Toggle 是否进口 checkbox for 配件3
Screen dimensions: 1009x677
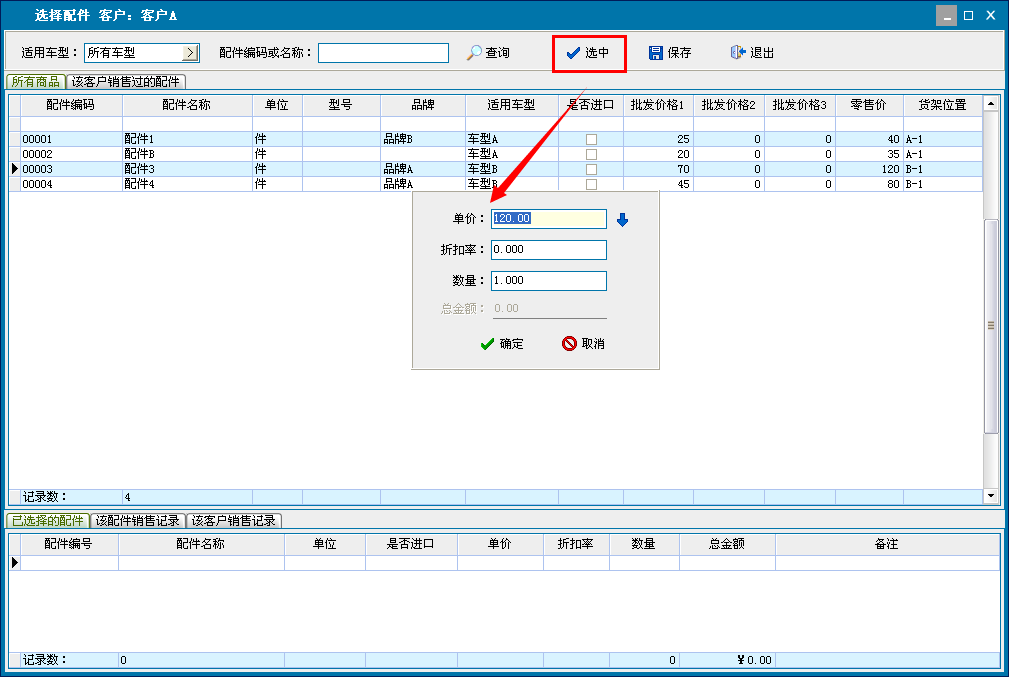[591, 170]
